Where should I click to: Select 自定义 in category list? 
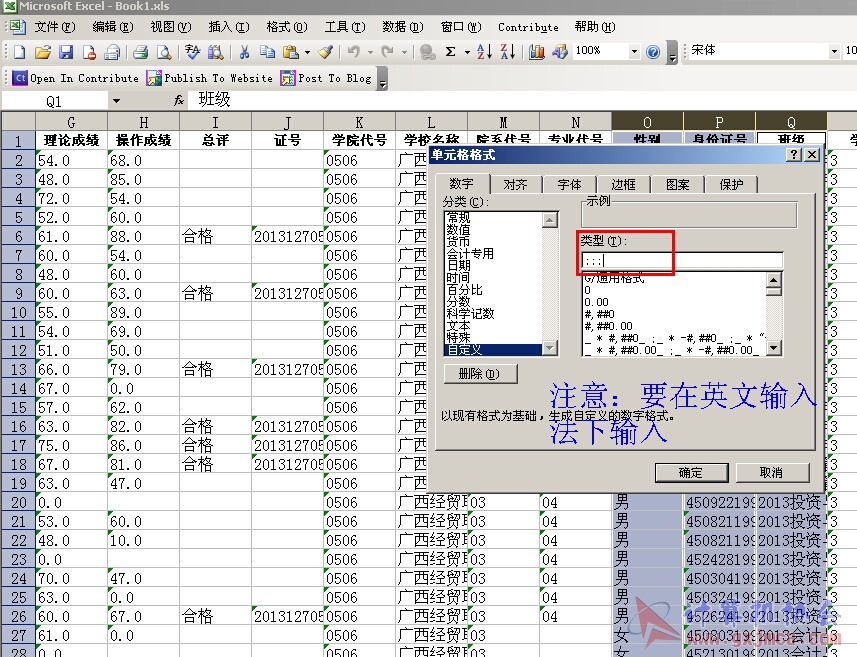[x=494, y=350]
